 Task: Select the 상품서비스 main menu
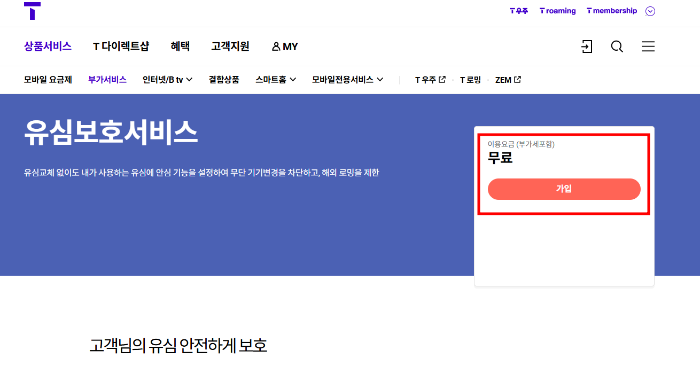click(48, 46)
